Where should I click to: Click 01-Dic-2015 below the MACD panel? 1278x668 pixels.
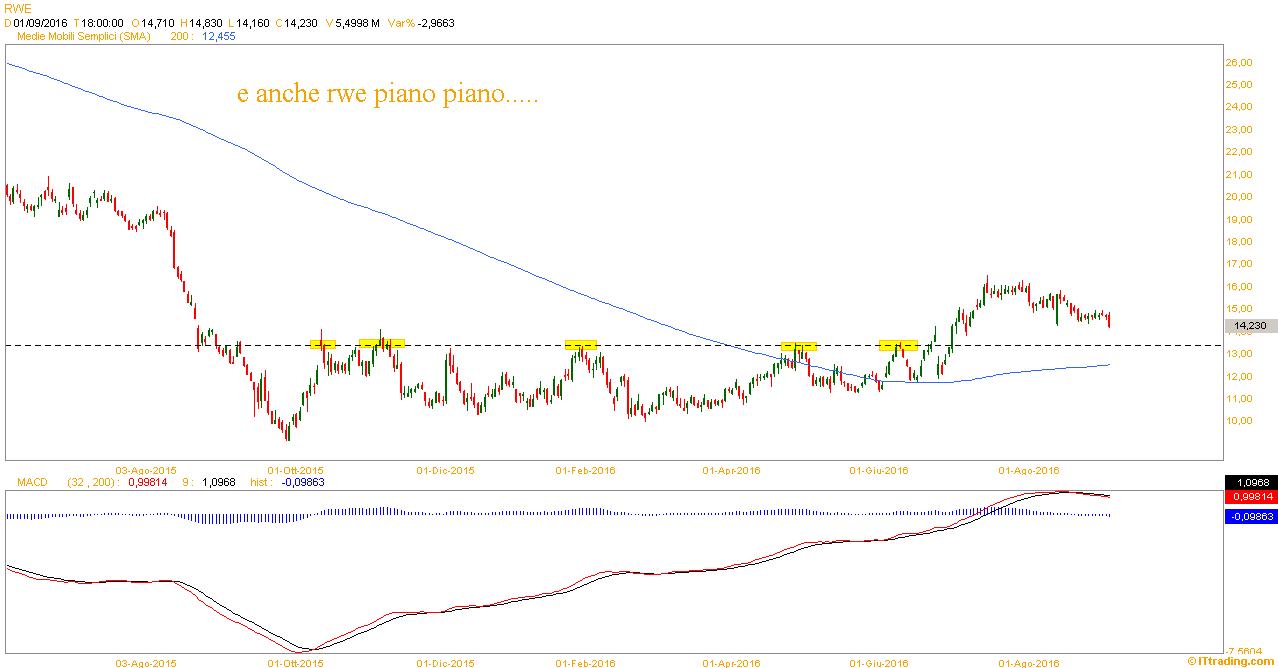pyautogui.click(x=445, y=662)
